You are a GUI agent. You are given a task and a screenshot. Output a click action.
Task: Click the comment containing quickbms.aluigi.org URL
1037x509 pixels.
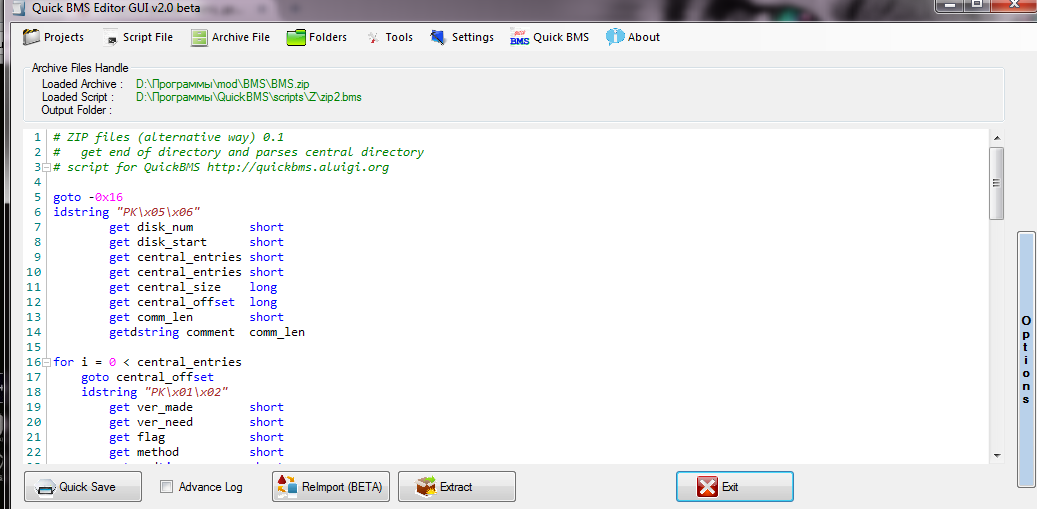coord(221,167)
